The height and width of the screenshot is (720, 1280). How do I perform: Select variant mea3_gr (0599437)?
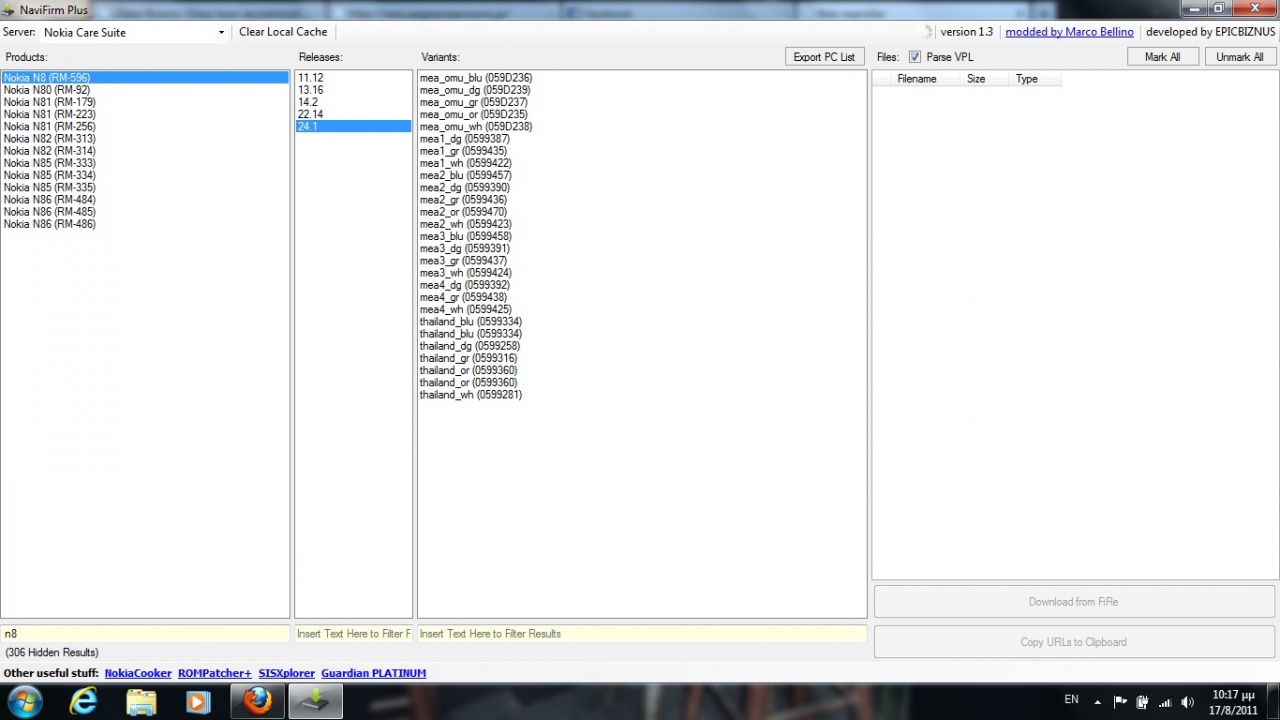click(642, 260)
